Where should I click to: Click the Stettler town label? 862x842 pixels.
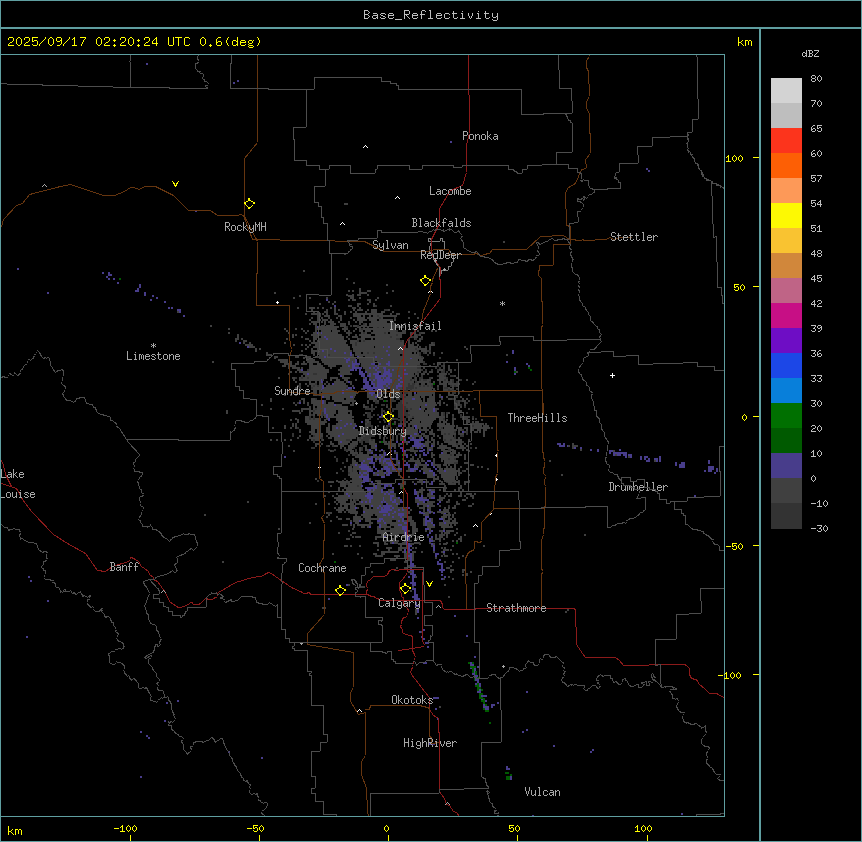click(634, 237)
